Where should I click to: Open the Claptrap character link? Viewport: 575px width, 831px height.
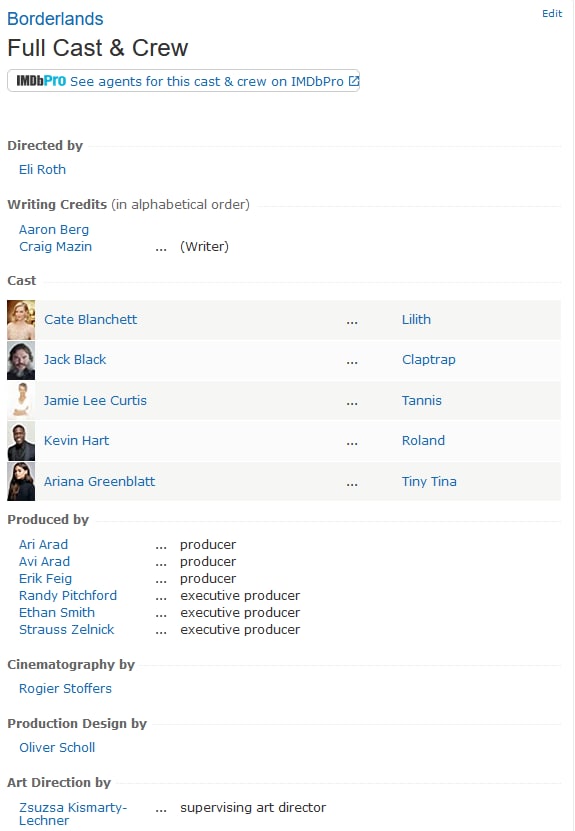pyautogui.click(x=429, y=360)
